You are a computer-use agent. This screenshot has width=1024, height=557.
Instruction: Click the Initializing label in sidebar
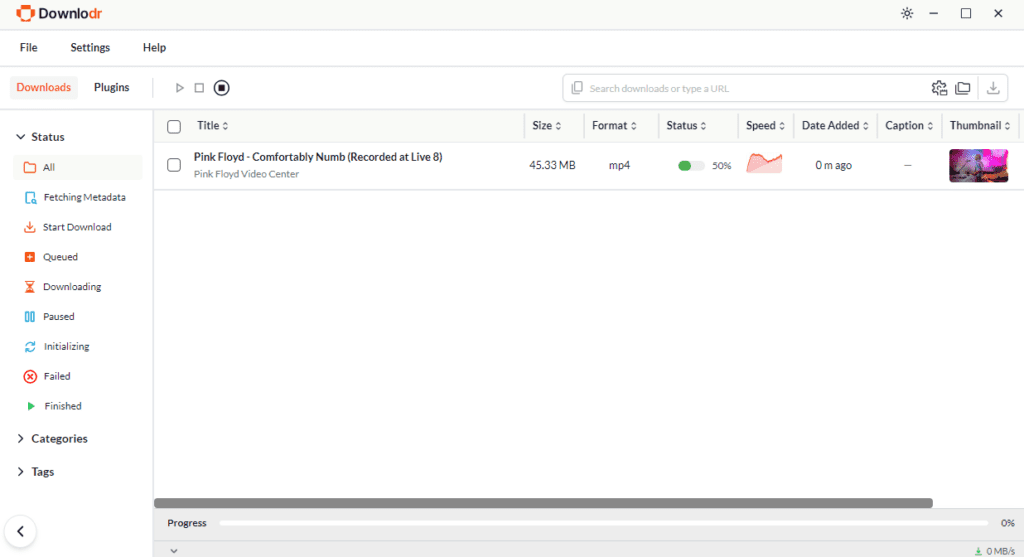67,347
